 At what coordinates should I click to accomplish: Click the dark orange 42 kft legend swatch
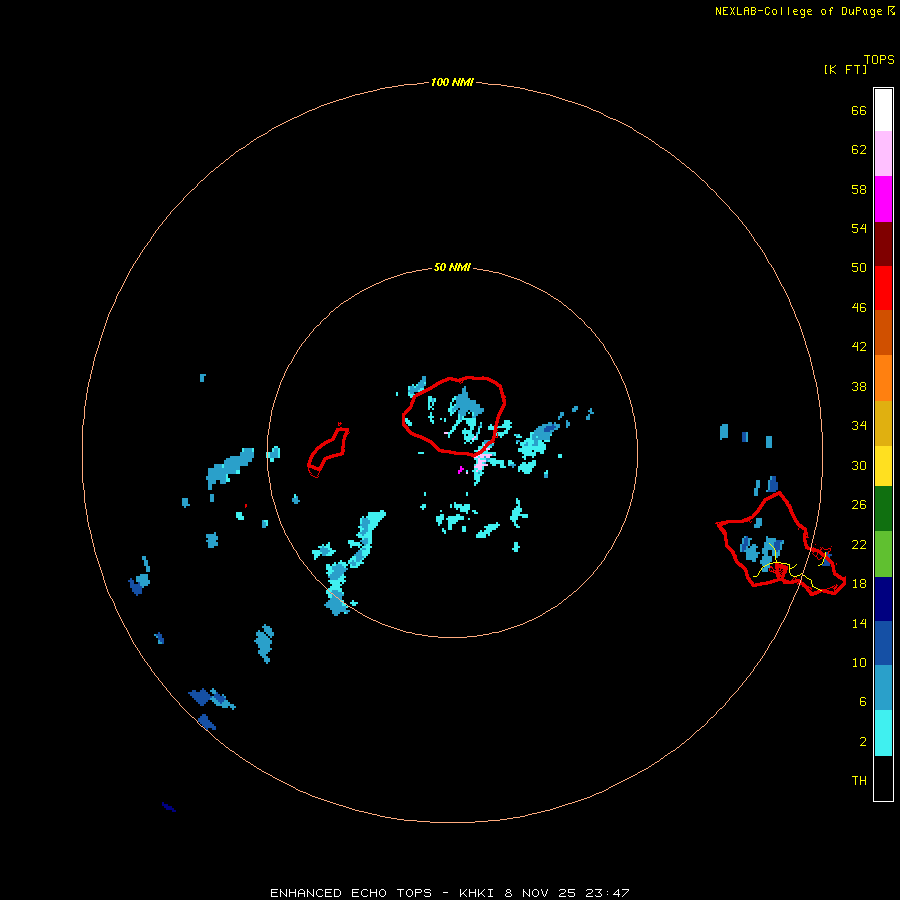(883, 332)
